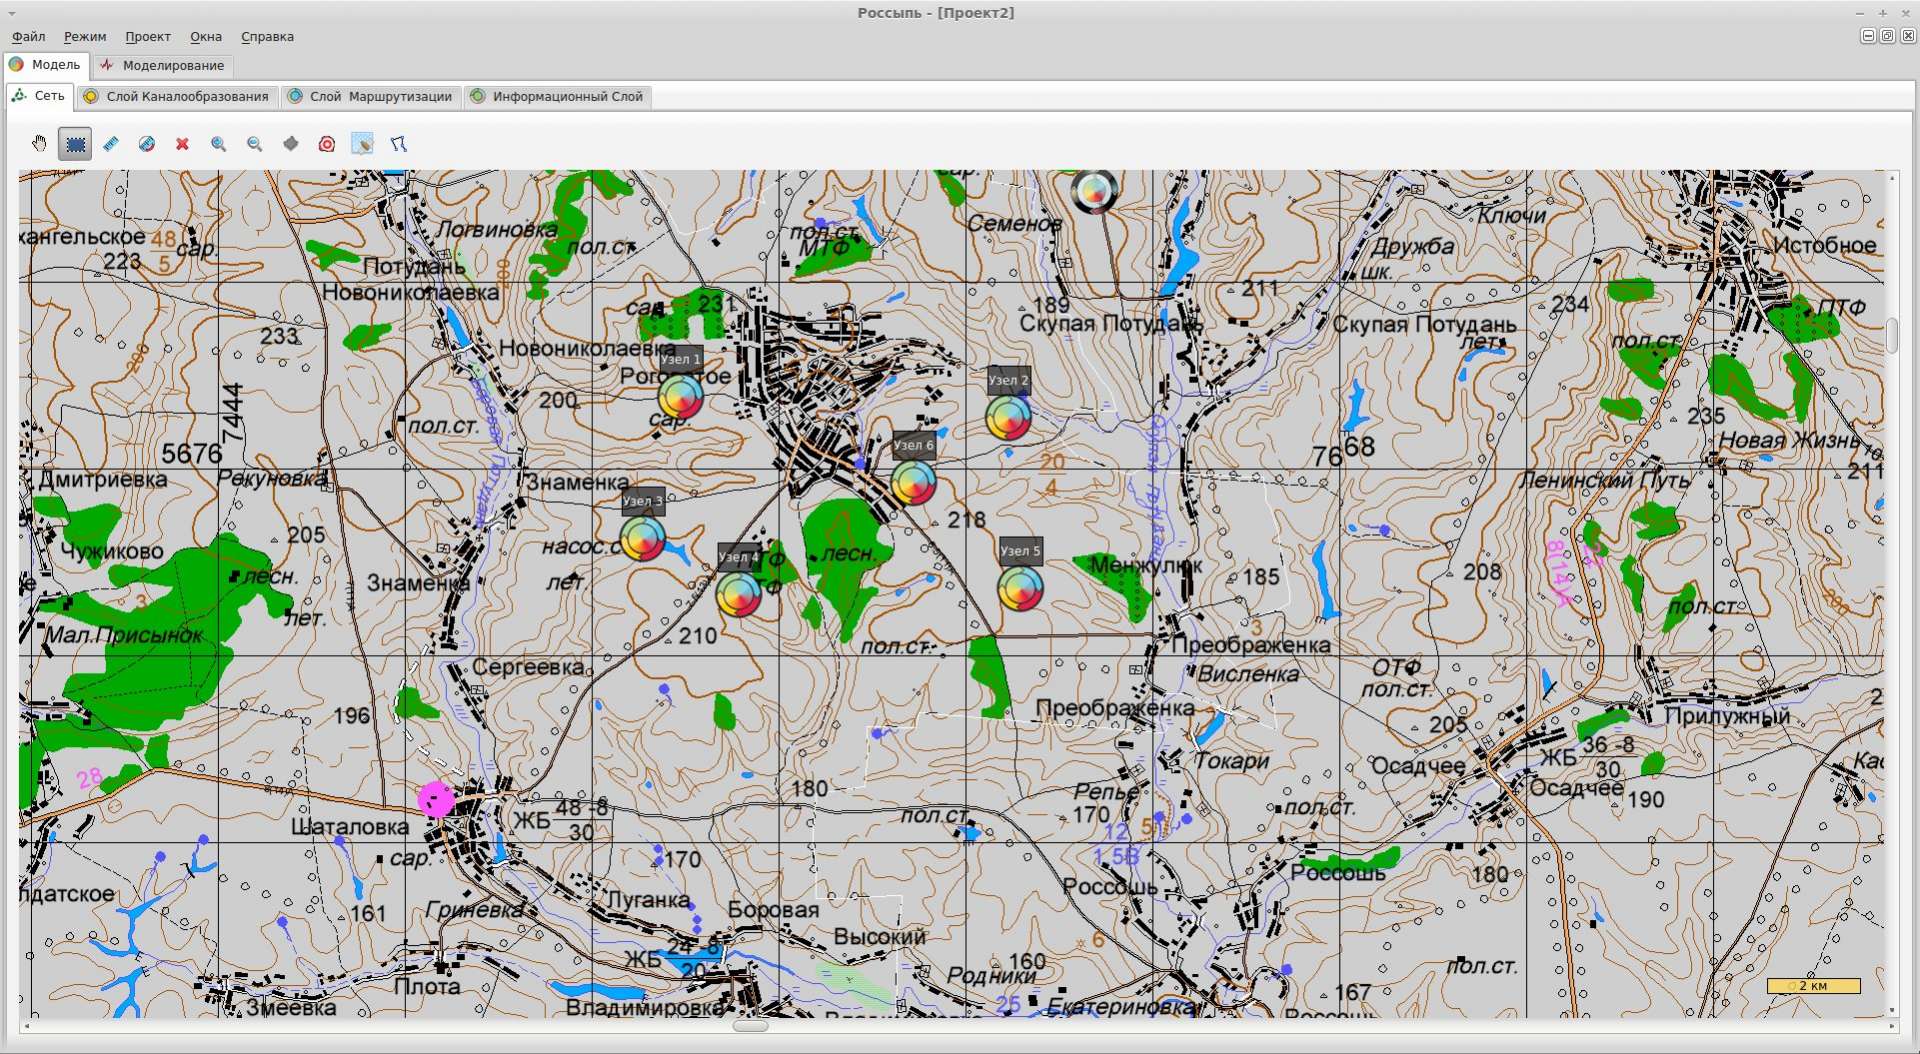Select node Узел 2 on the map

[x=1008, y=418]
